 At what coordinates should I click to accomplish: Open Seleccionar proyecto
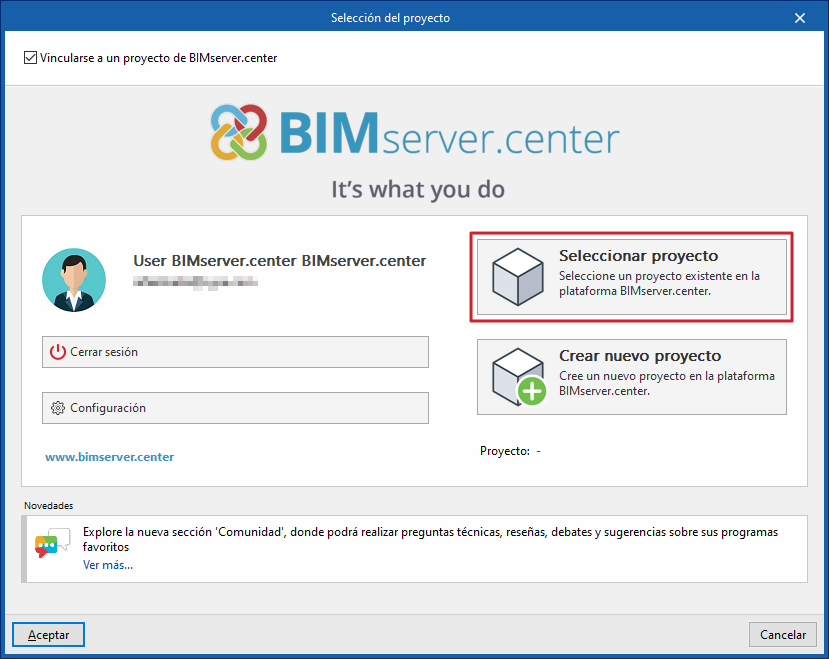click(x=632, y=277)
